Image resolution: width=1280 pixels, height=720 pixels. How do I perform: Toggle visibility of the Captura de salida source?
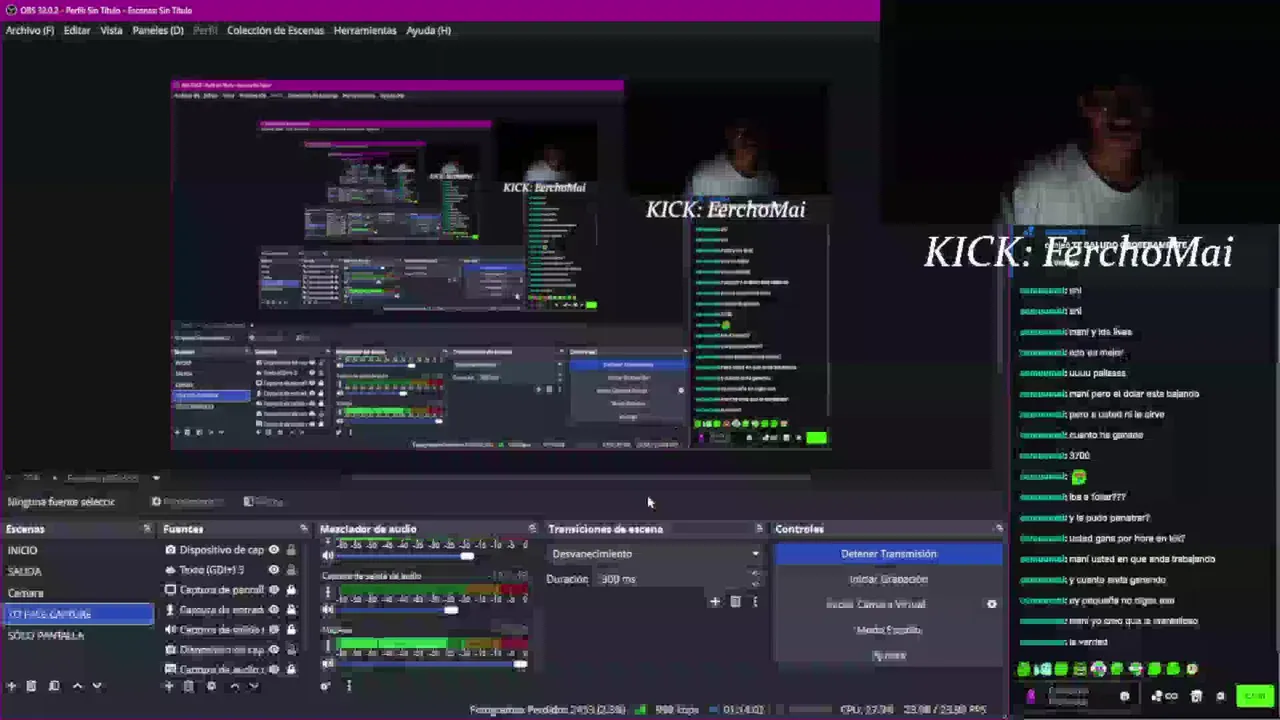(273, 630)
